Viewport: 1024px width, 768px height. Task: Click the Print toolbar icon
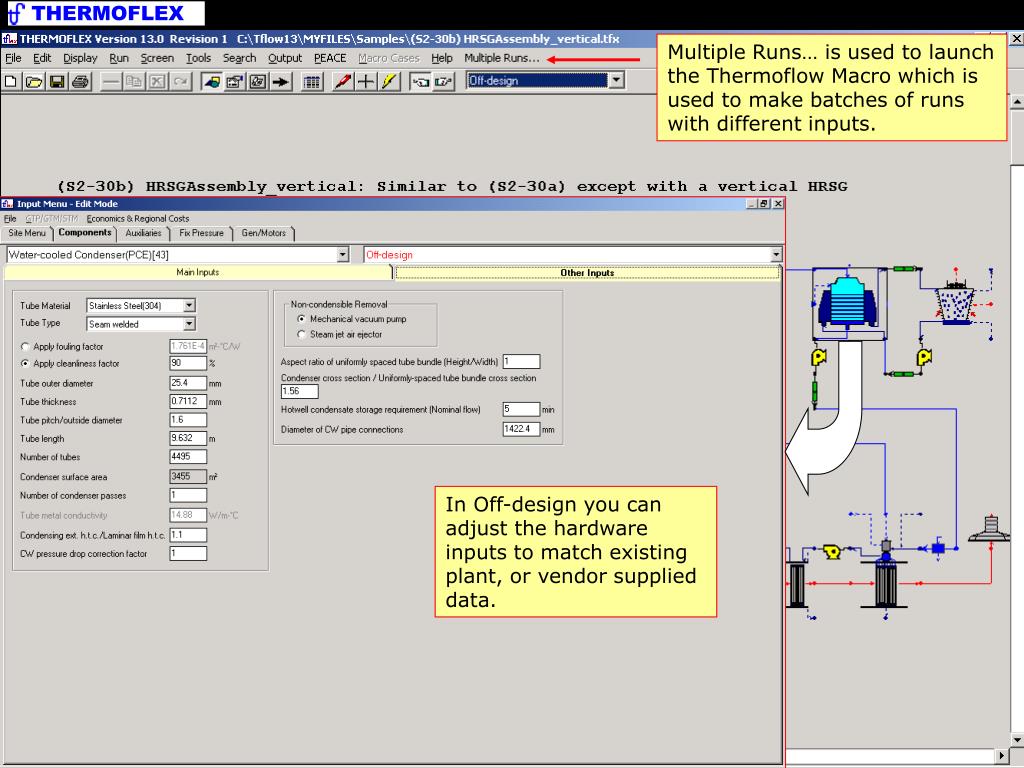click(x=80, y=81)
